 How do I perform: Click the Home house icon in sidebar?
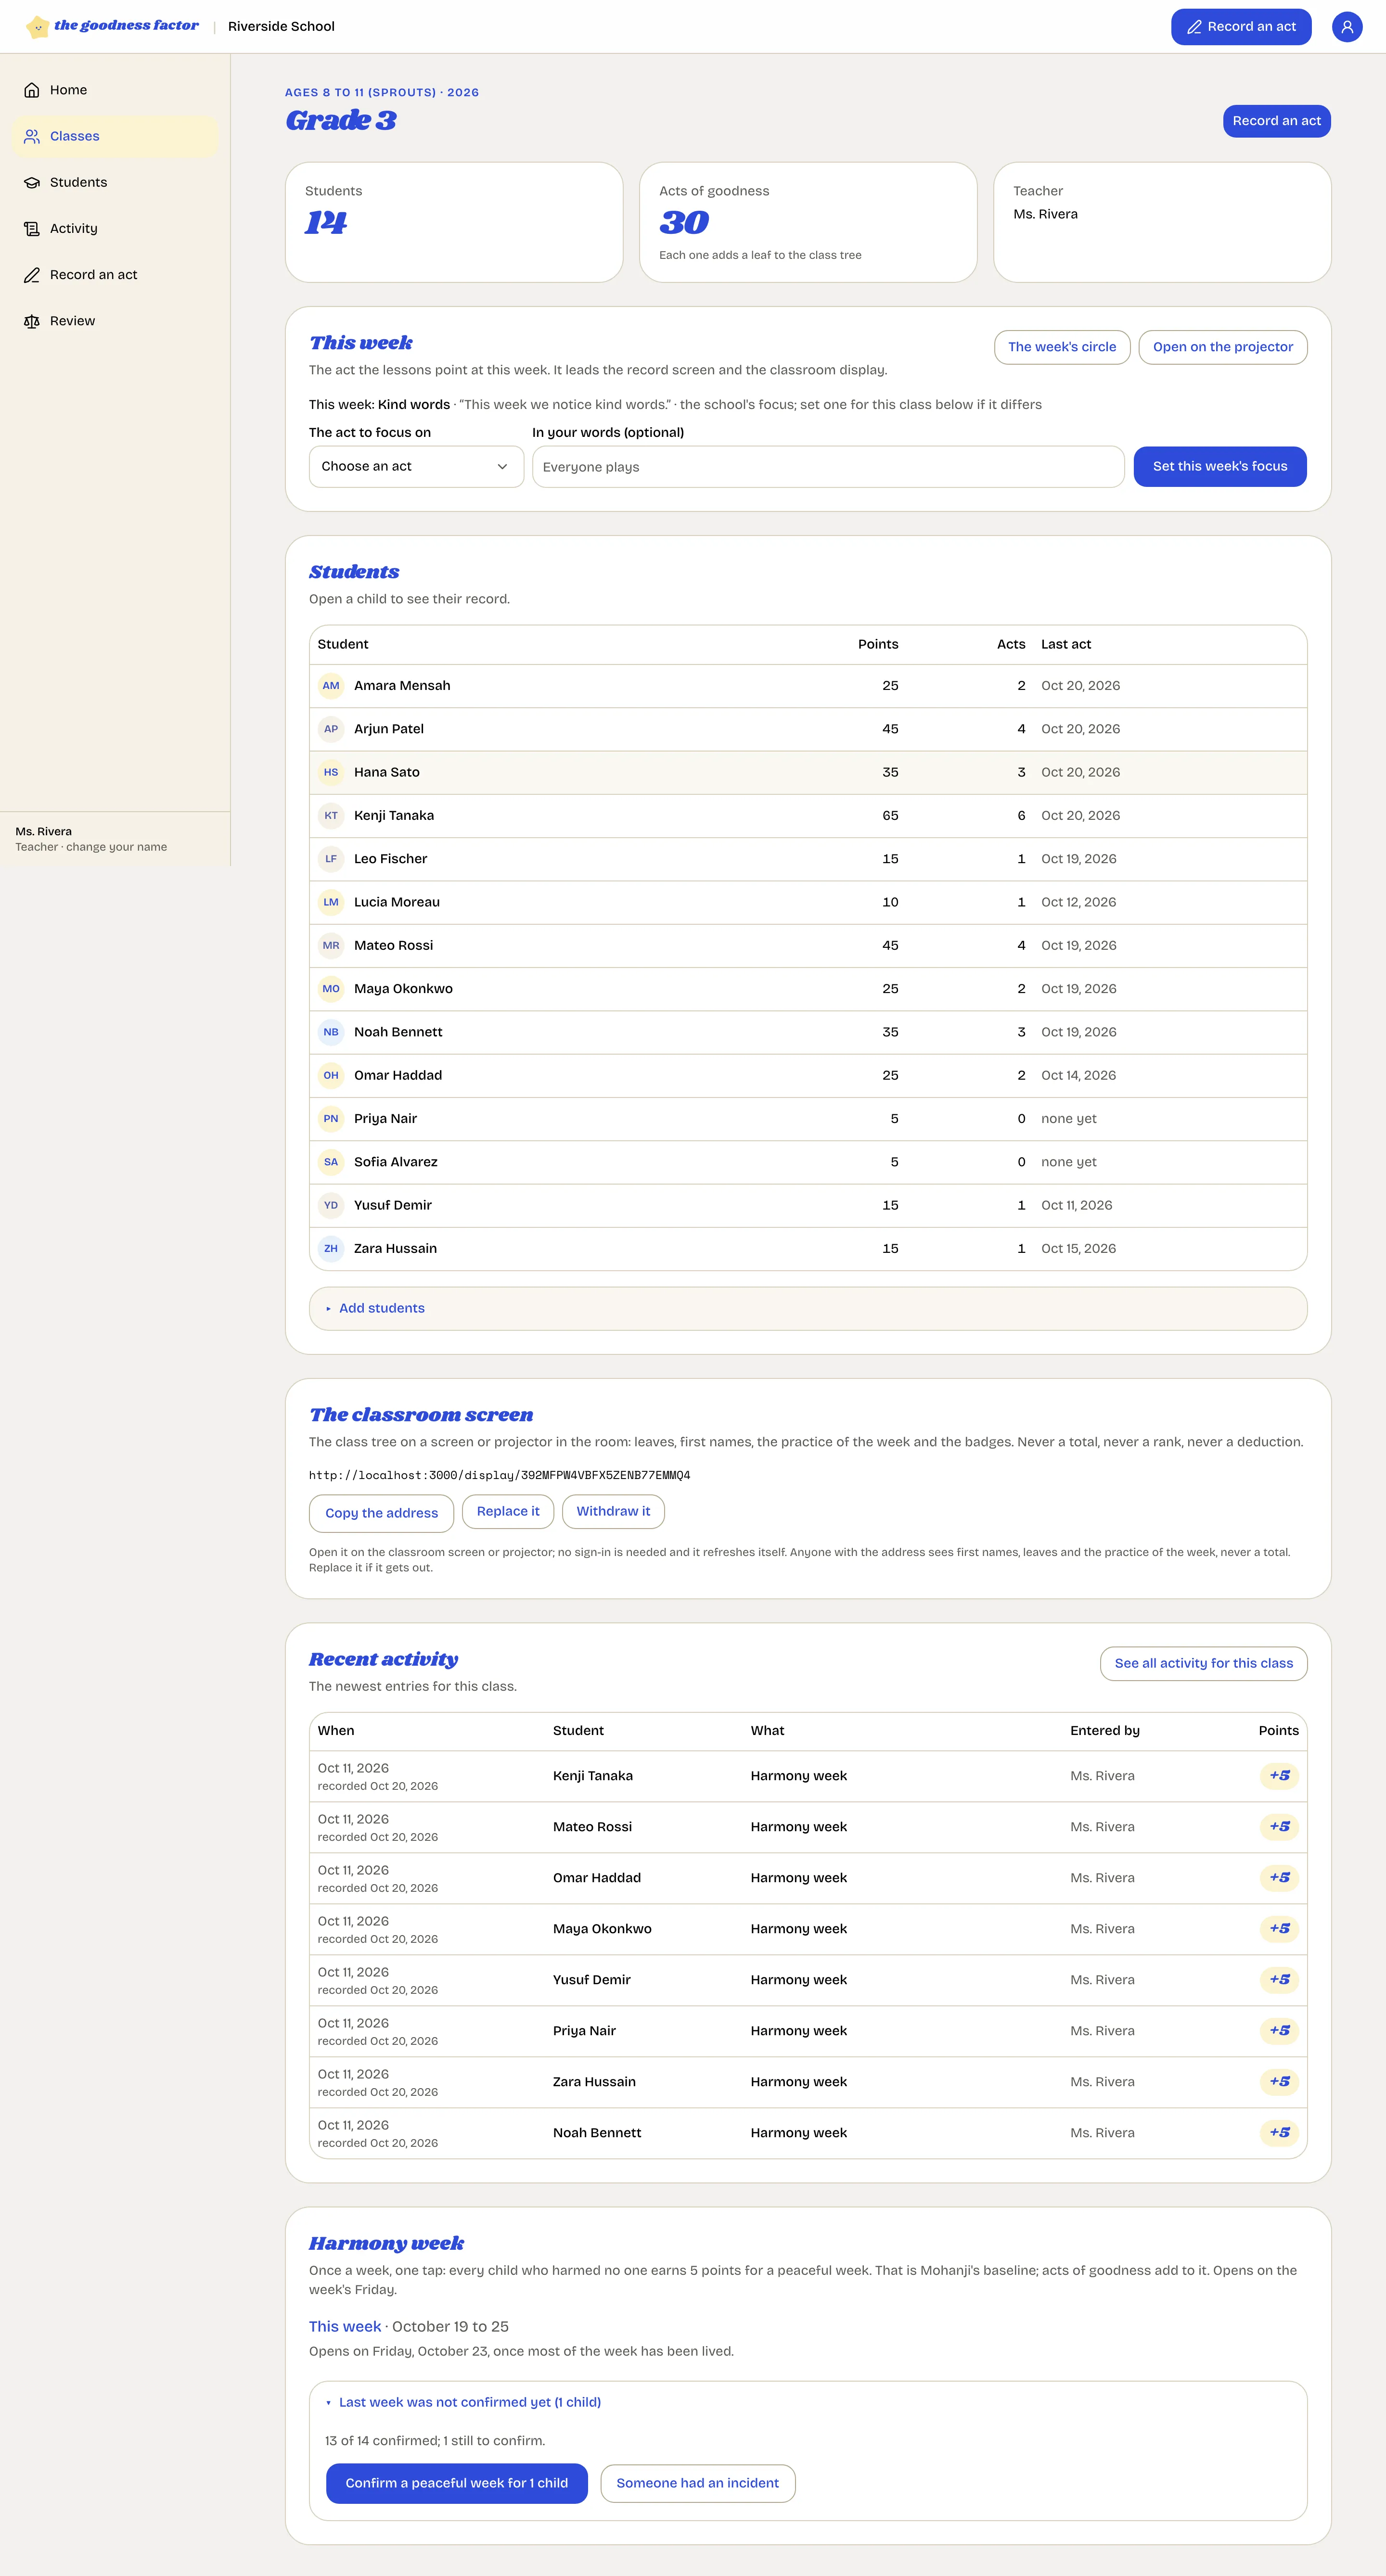point(32,90)
